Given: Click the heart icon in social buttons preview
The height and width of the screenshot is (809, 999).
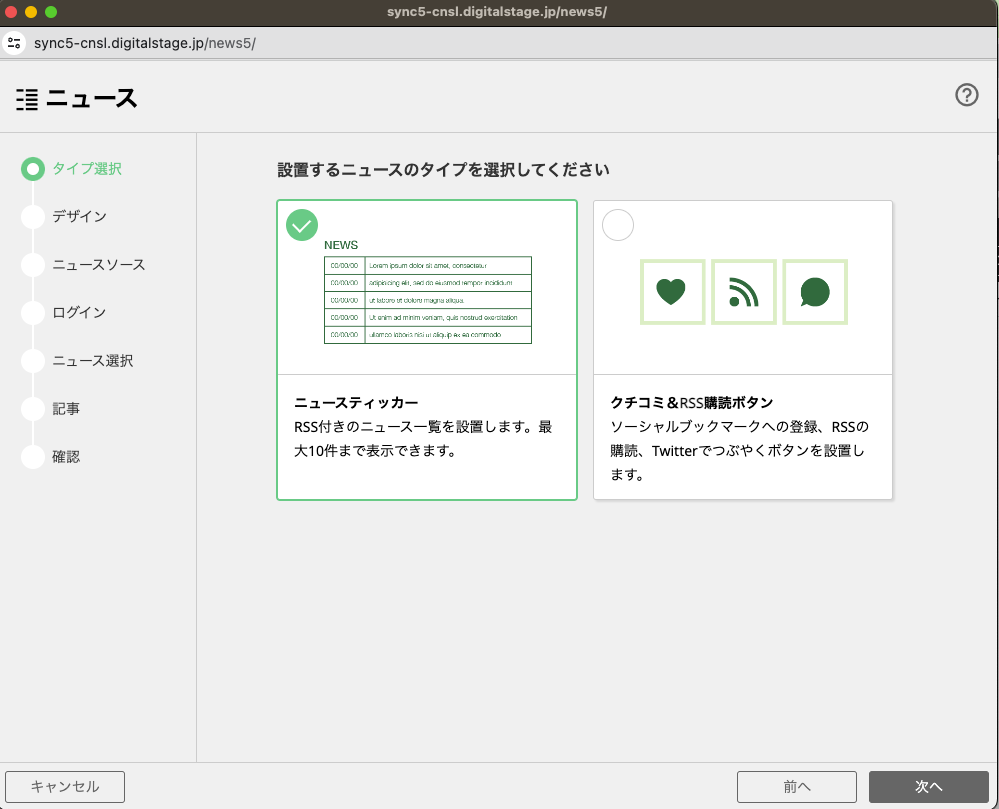Looking at the screenshot, I should coord(672,292).
